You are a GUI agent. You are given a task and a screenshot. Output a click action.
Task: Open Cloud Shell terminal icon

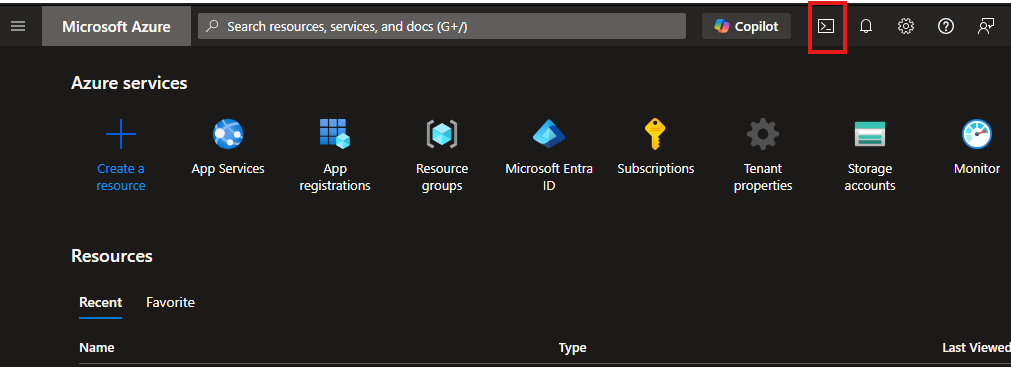click(826, 26)
